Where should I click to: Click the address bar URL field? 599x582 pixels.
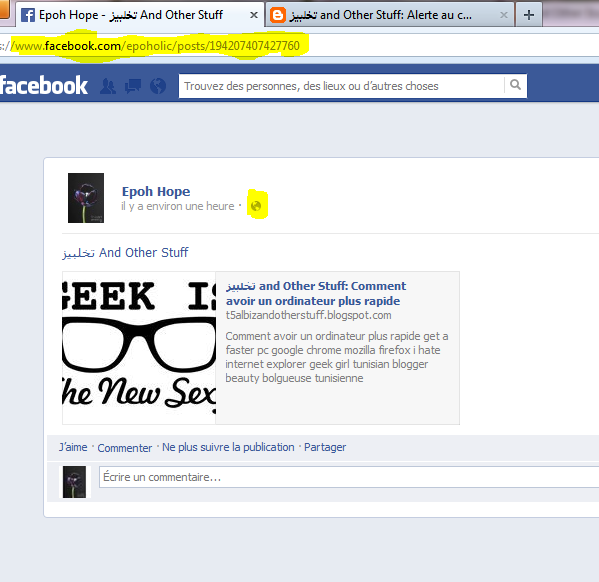[300, 46]
